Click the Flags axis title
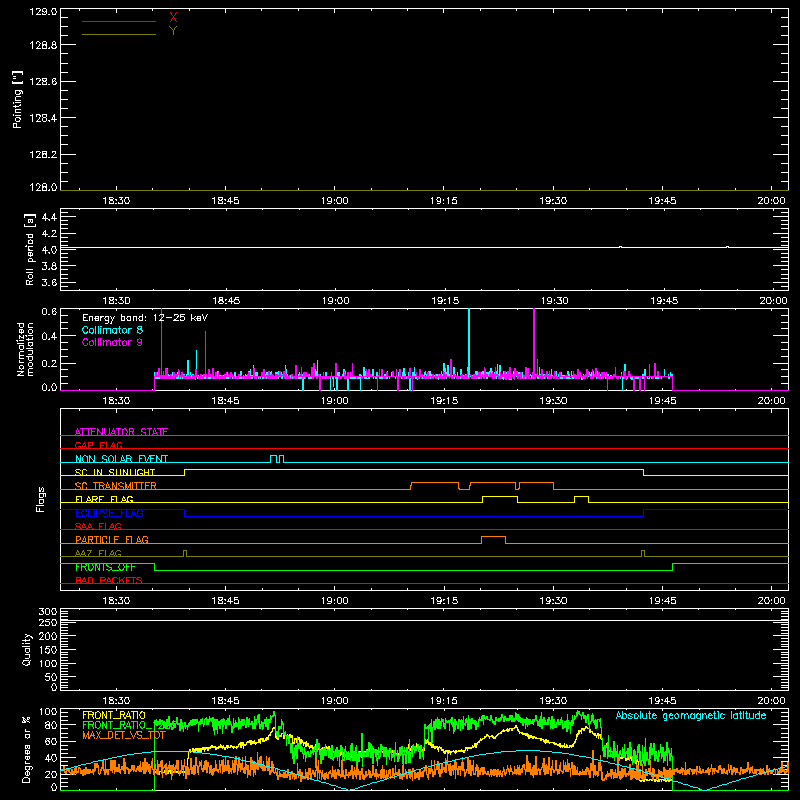This screenshot has width=800, height=800. (41, 499)
